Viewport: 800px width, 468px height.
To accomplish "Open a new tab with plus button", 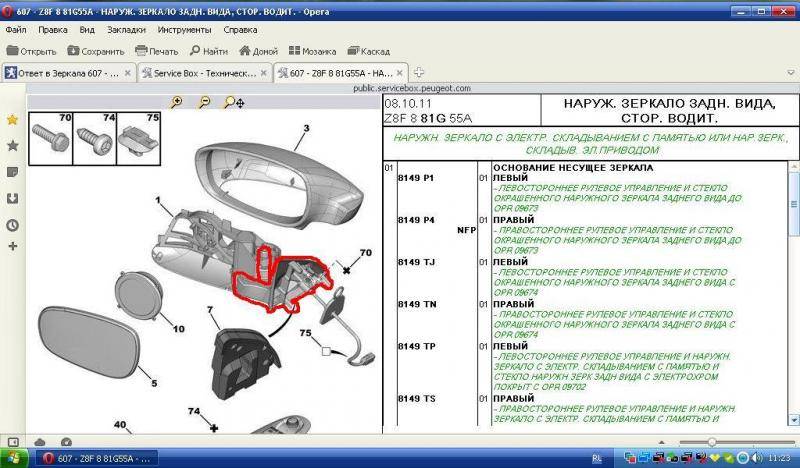I will pyautogui.click(x=419, y=72).
